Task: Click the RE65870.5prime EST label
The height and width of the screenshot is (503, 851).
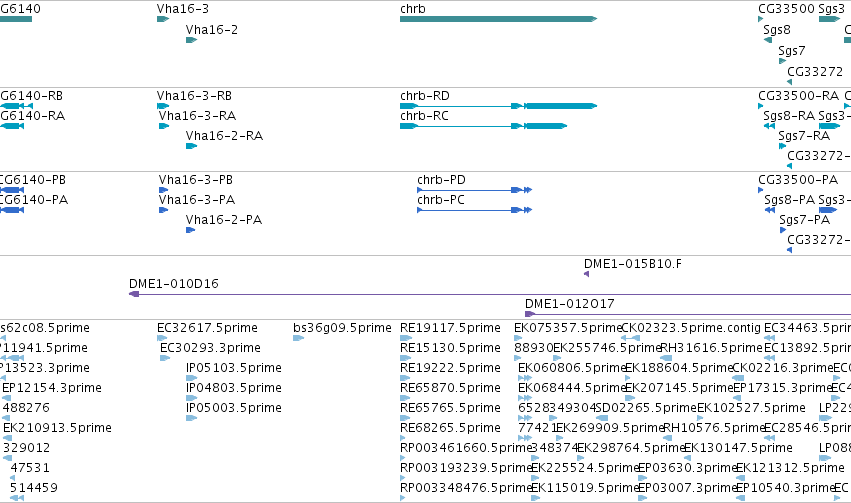Action: pyautogui.click(x=450, y=389)
